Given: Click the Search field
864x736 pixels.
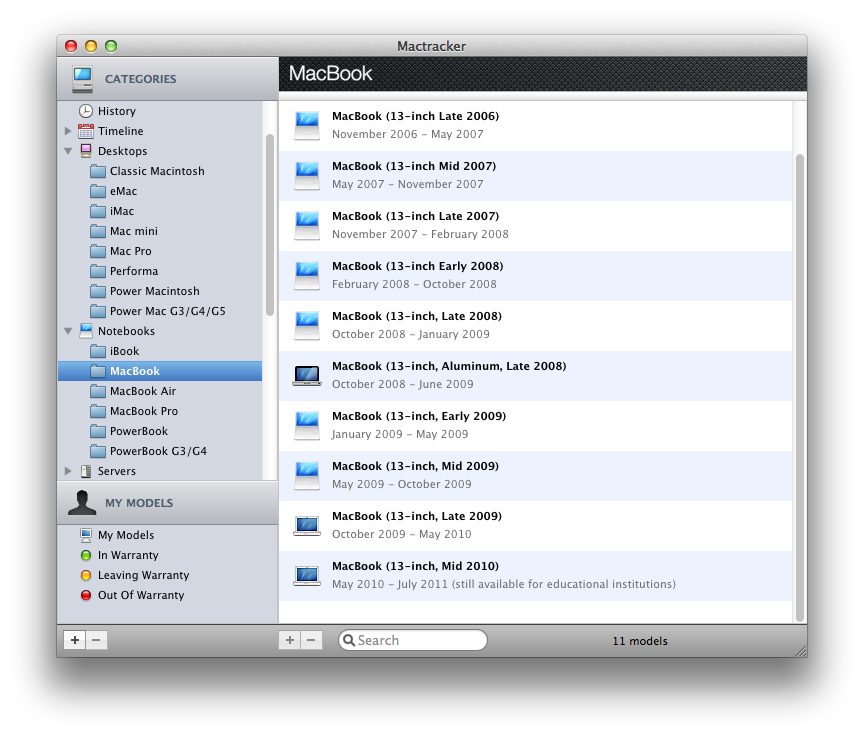Looking at the screenshot, I should tap(413, 640).
